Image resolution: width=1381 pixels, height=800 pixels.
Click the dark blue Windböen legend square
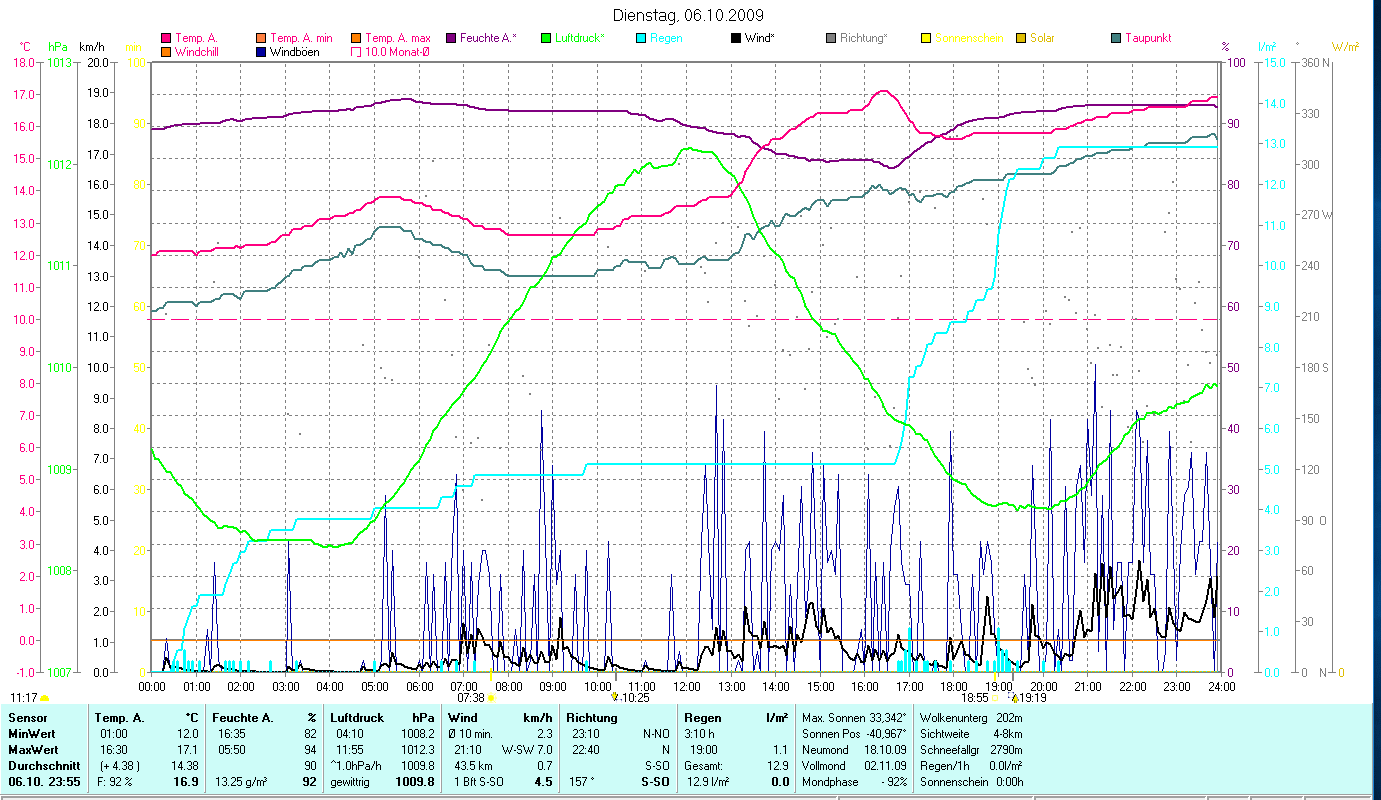(x=262, y=51)
